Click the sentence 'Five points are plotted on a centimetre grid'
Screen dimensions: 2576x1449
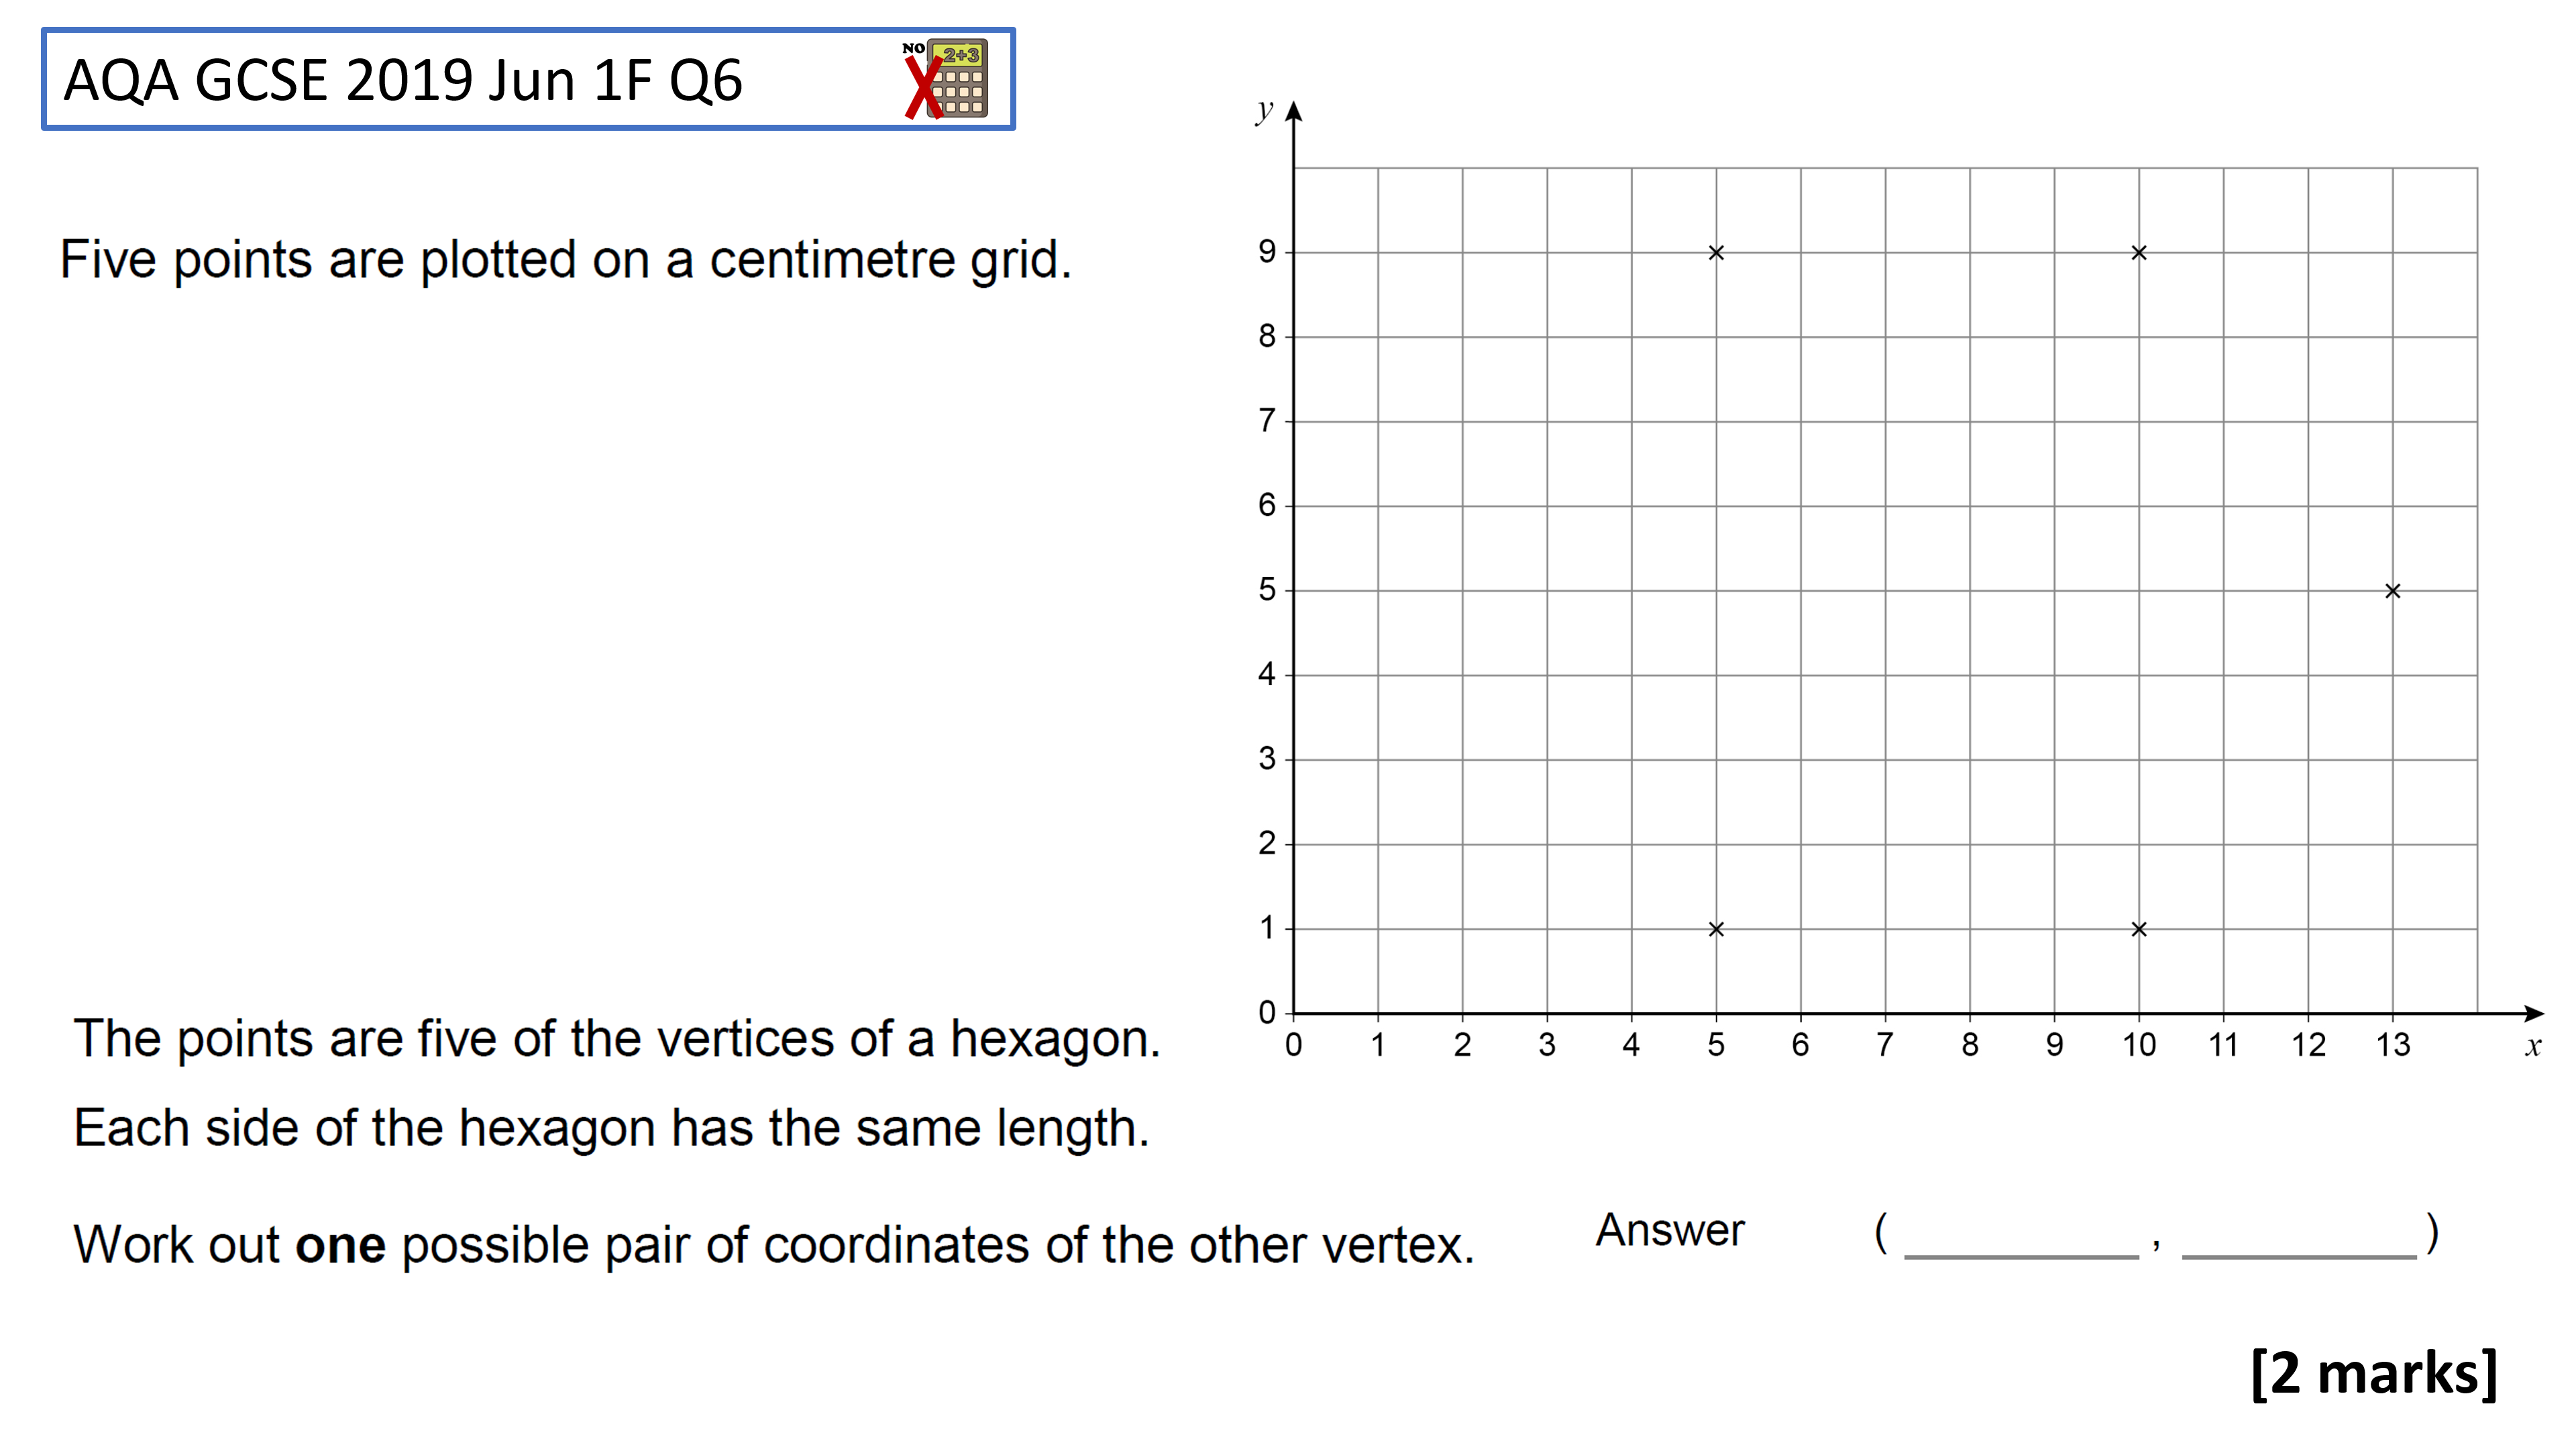(565, 260)
